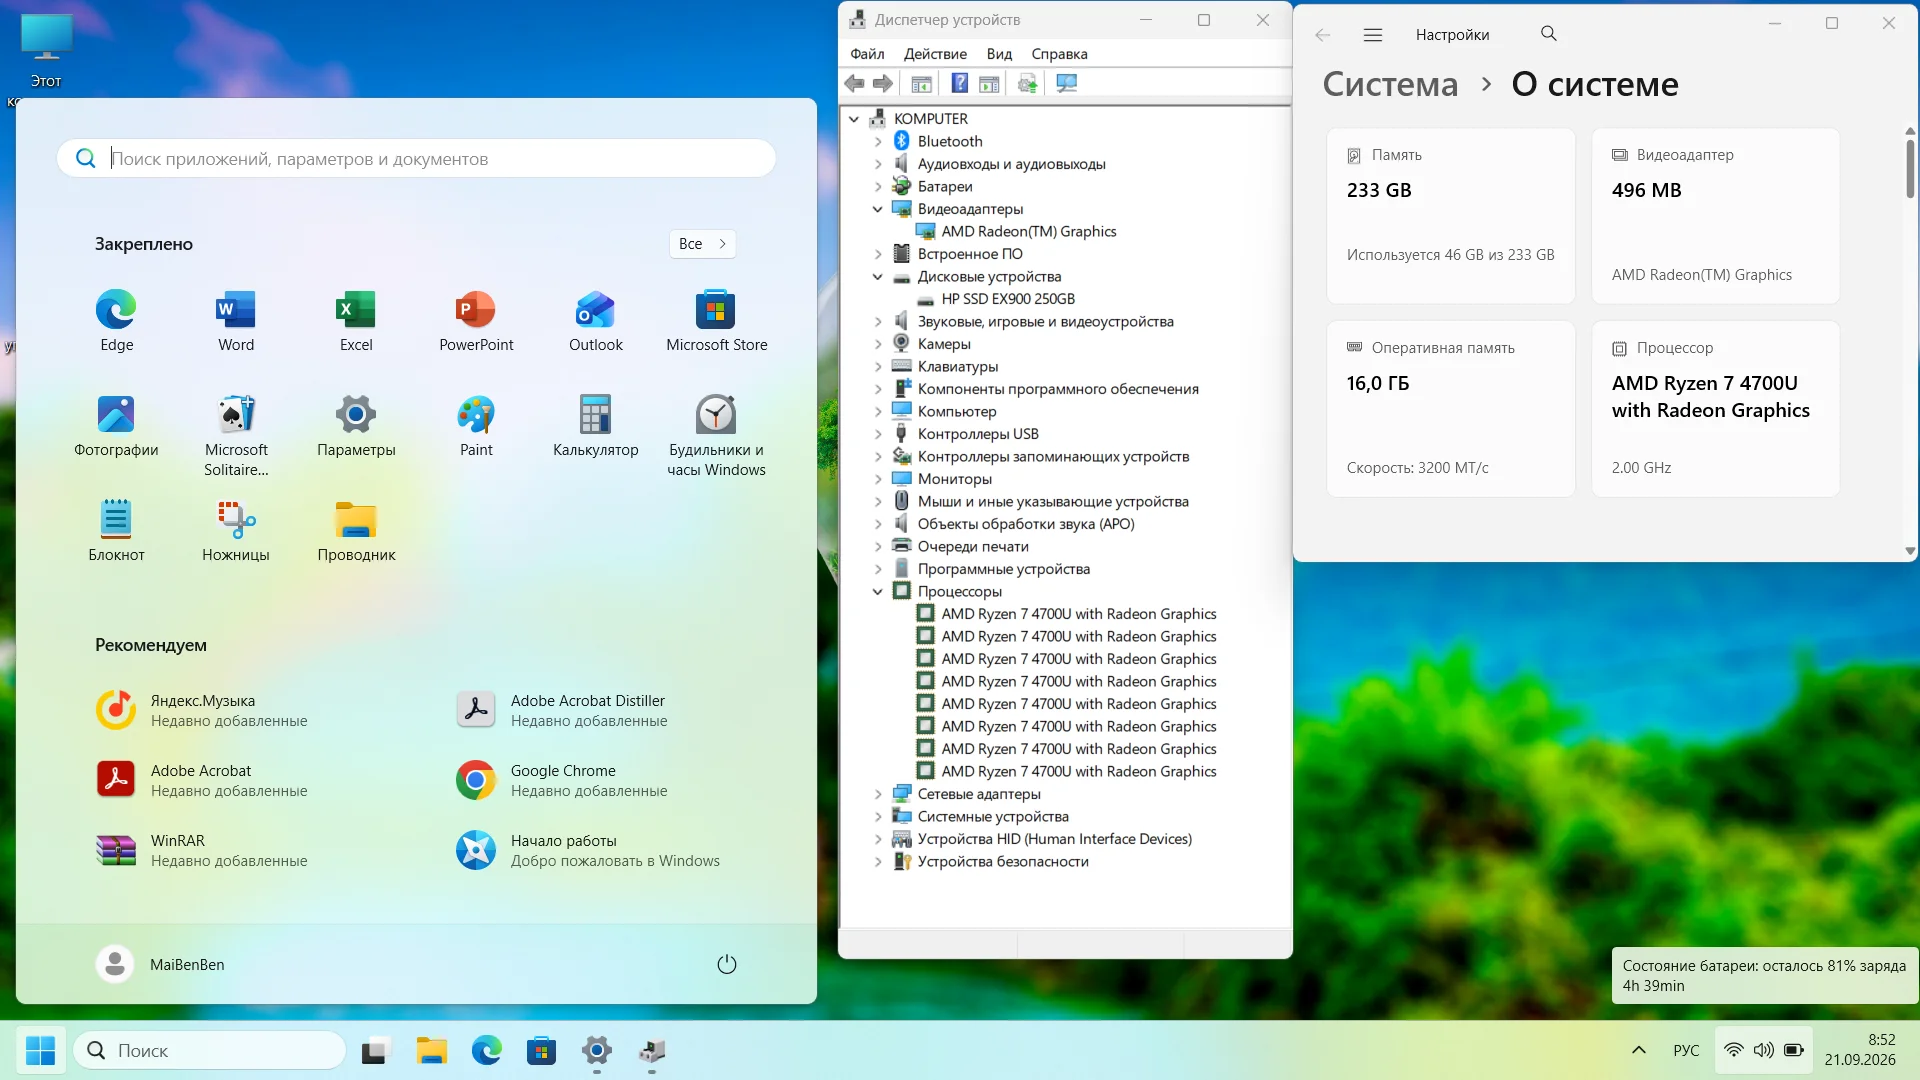Click the forward arrow in Device Manager toolbar
The image size is (1920, 1080).
[882, 84]
